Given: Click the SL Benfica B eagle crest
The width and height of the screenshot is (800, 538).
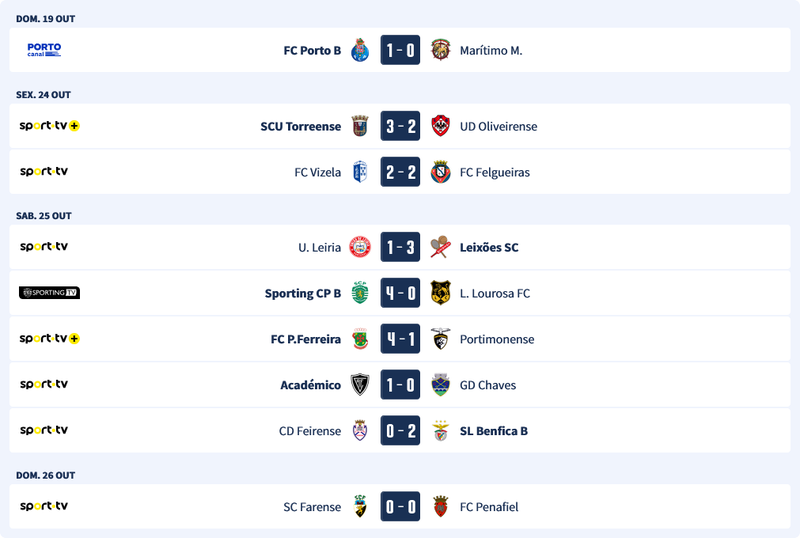Looking at the screenshot, I should click(440, 431).
